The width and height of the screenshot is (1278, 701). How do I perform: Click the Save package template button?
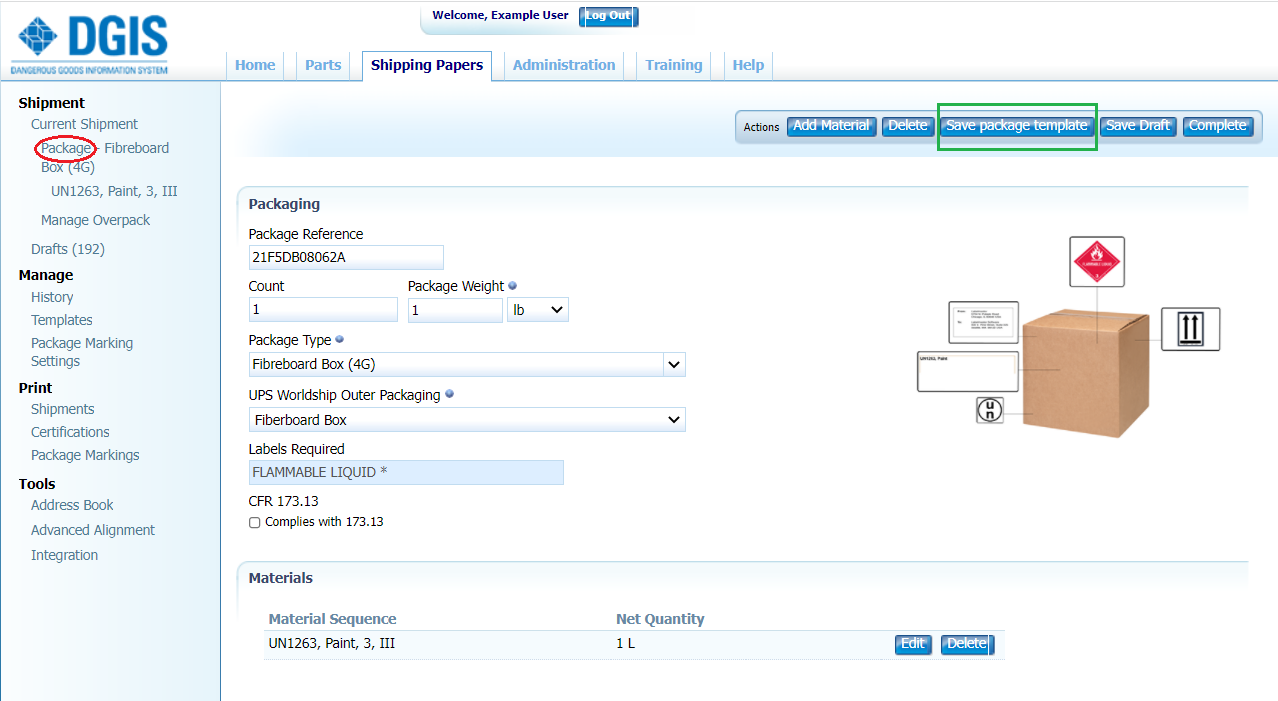click(1016, 125)
